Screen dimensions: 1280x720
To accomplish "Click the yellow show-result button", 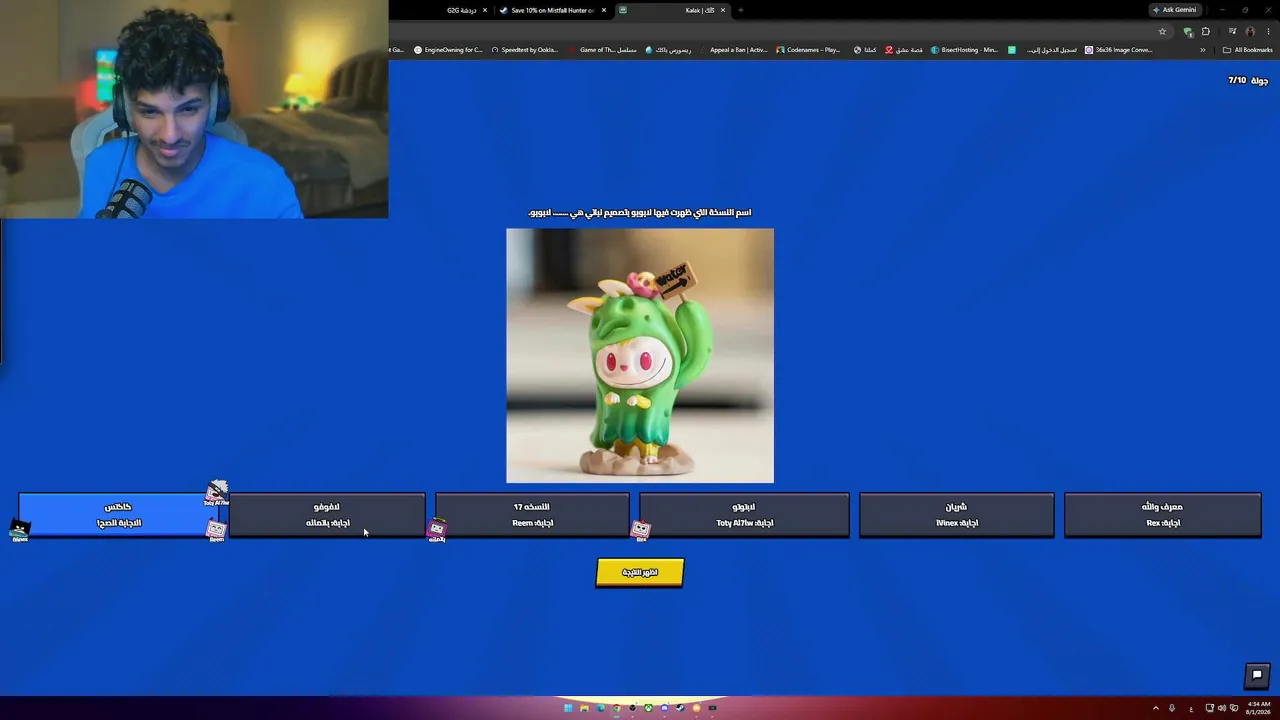I will [640, 572].
